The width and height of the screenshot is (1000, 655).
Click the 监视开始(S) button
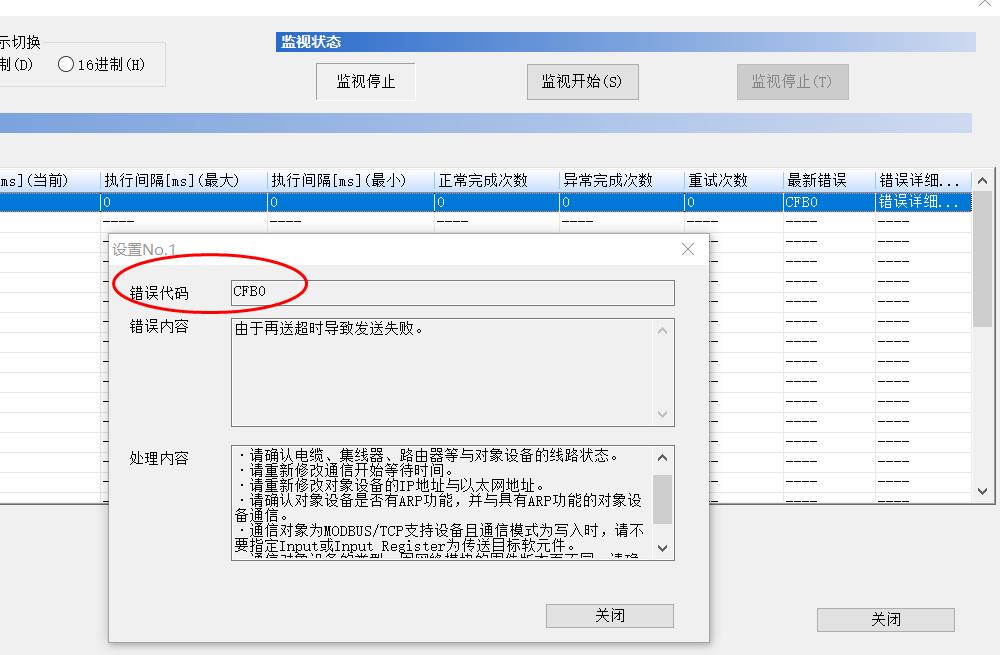(582, 82)
